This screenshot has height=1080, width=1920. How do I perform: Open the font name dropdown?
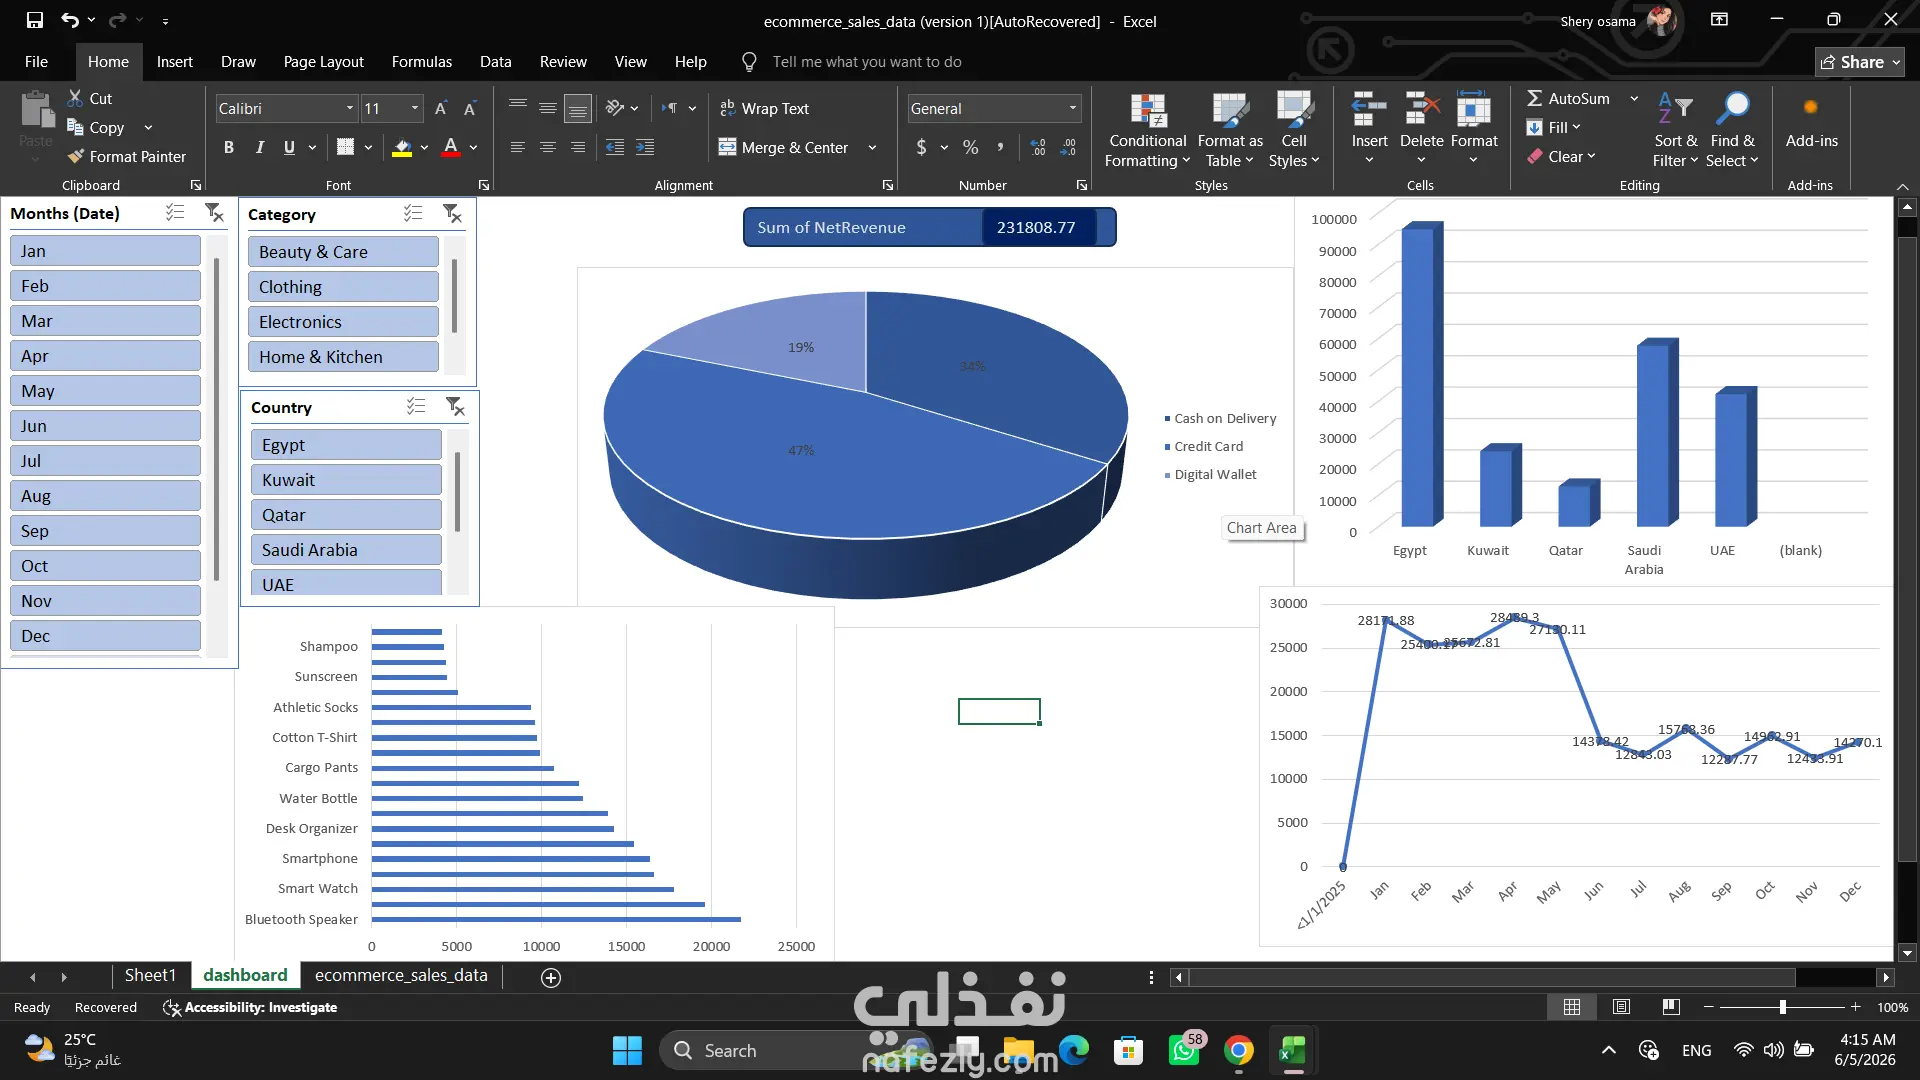(x=350, y=108)
